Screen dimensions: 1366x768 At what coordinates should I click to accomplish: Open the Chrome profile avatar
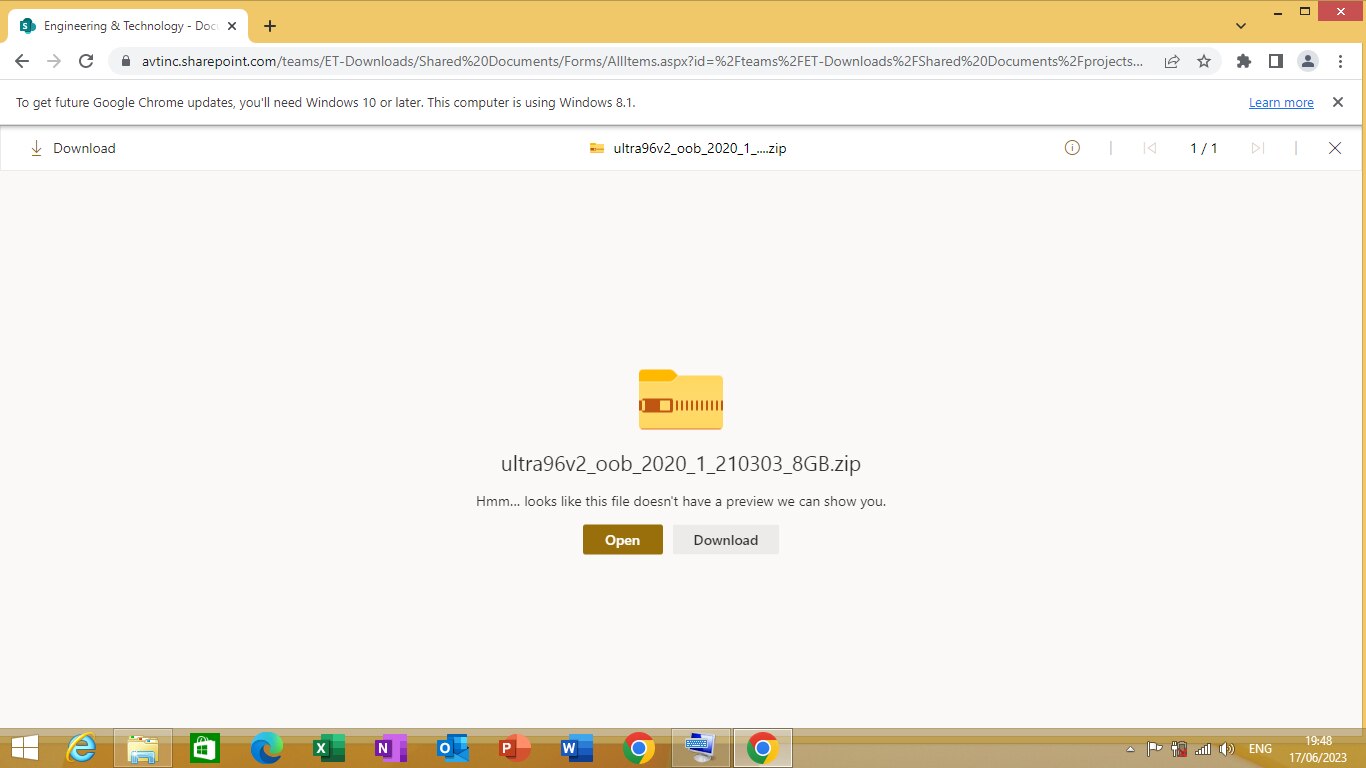pyautogui.click(x=1307, y=61)
